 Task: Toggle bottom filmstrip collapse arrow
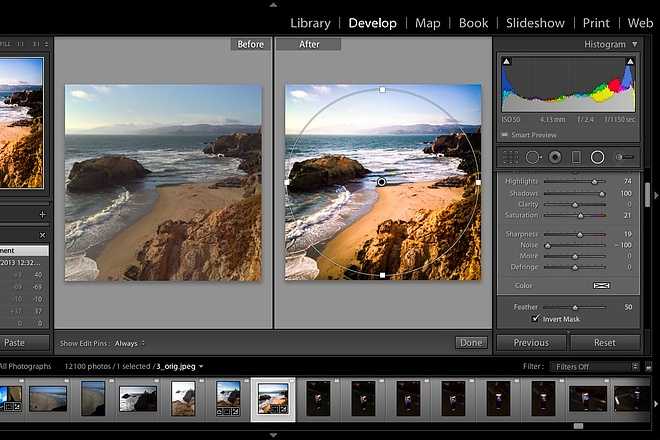coord(273,435)
